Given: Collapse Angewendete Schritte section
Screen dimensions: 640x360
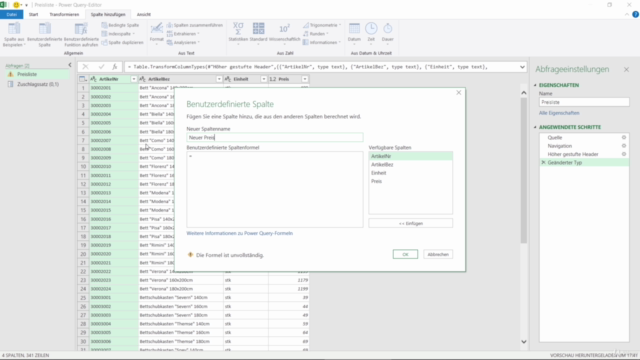Looking at the screenshot, I should [x=535, y=127].
